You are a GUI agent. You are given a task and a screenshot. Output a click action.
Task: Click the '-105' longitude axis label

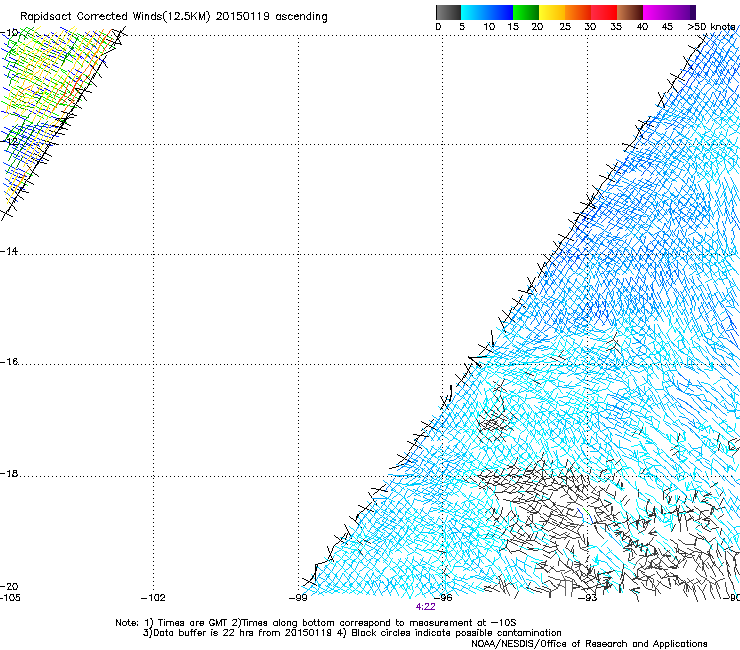point(10,598)
